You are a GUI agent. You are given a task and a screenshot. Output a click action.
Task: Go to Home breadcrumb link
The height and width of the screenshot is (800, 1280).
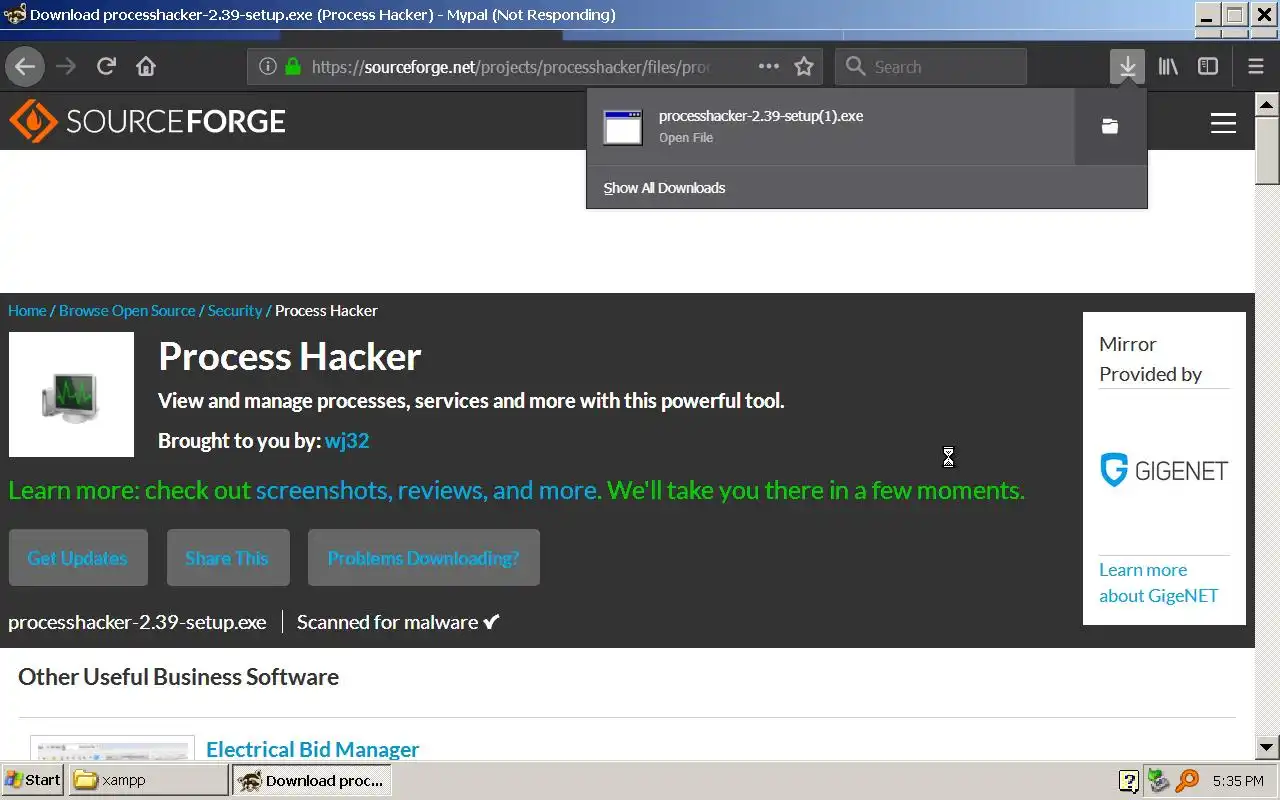(27, 311)
